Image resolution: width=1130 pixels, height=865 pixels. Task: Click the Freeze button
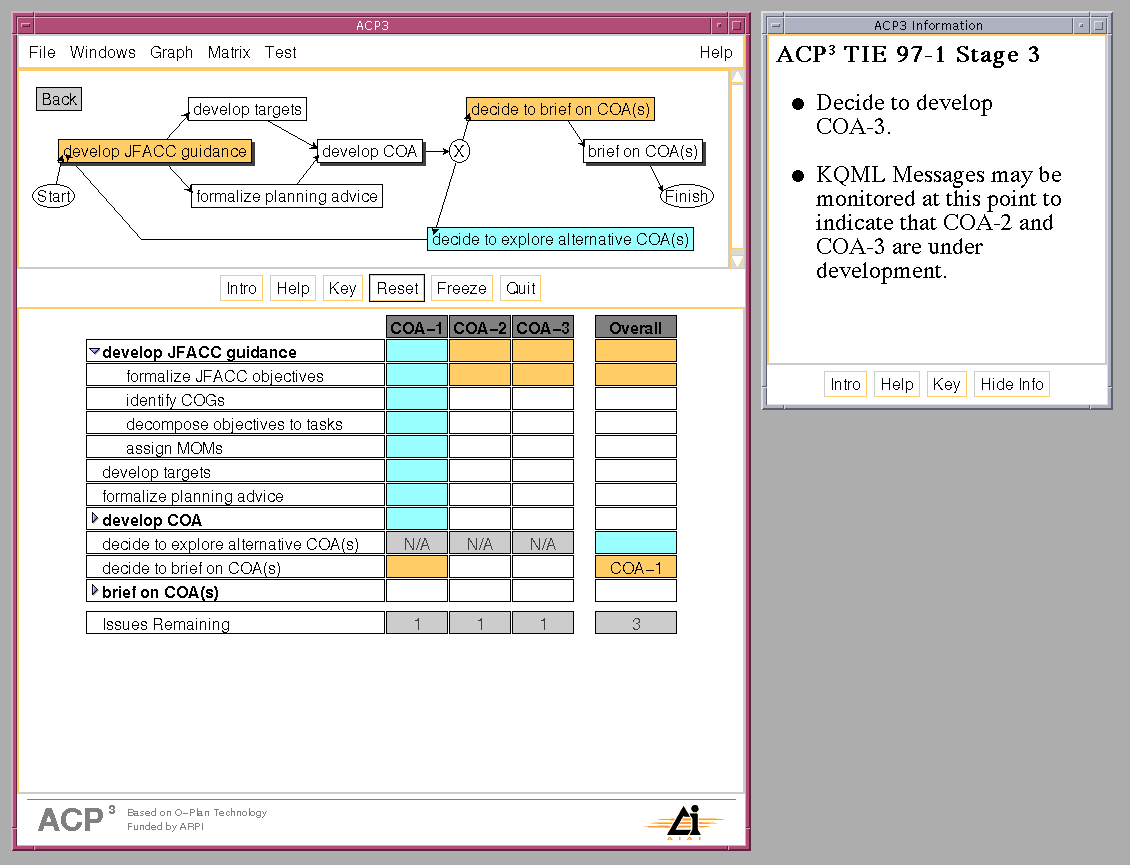click(461, 288)
